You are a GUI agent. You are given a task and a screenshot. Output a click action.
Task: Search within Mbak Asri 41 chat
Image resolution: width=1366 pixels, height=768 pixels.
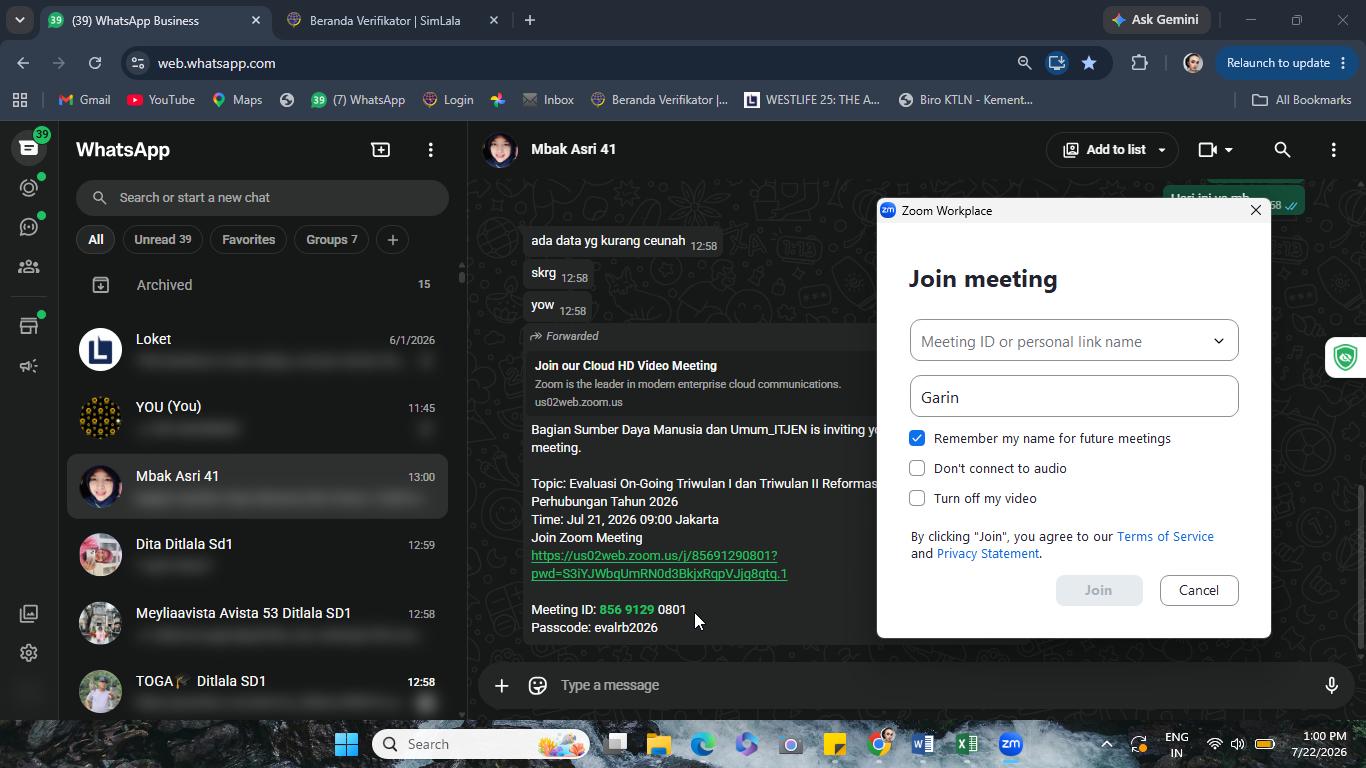click(x=1282, y=150)
